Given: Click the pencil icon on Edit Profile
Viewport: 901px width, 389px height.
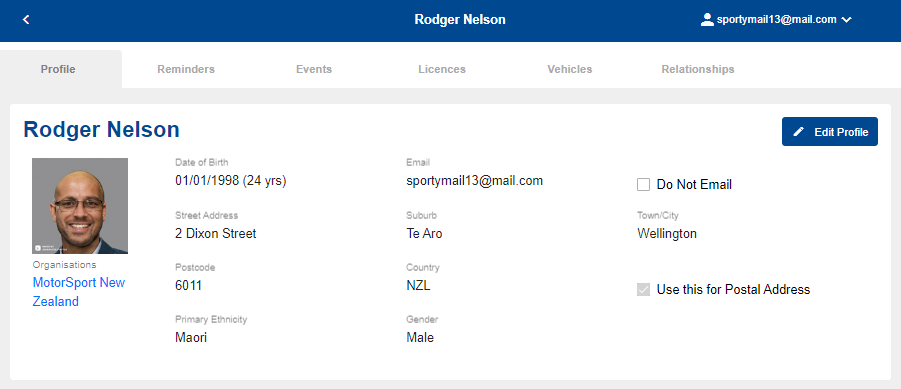Looking at the screenshot, I should pos(799,132).
